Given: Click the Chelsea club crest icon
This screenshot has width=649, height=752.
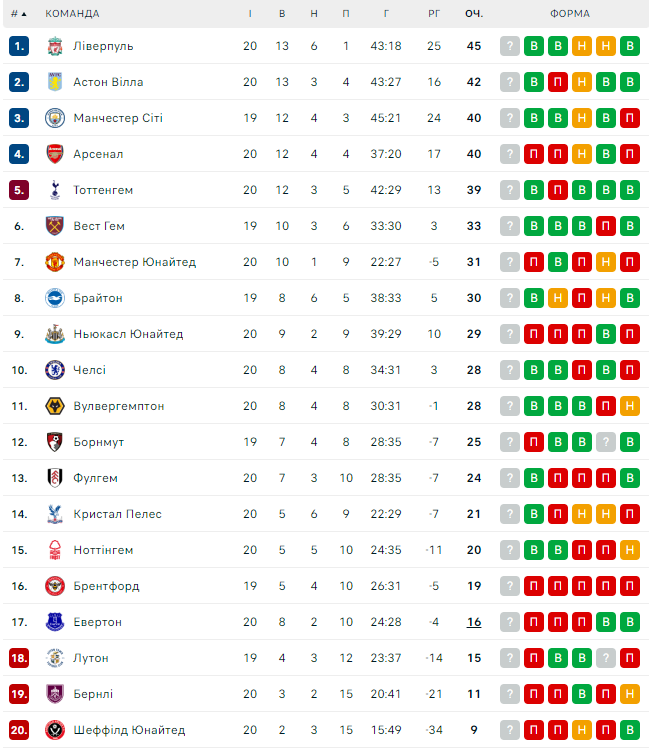Looking at the screenshot, I should (x=55, y=370).
